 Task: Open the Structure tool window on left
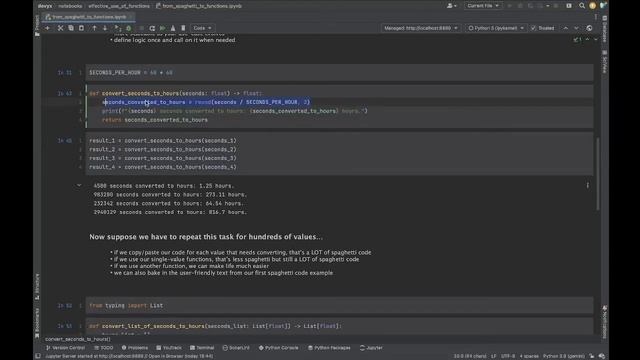tap(37, 287)
